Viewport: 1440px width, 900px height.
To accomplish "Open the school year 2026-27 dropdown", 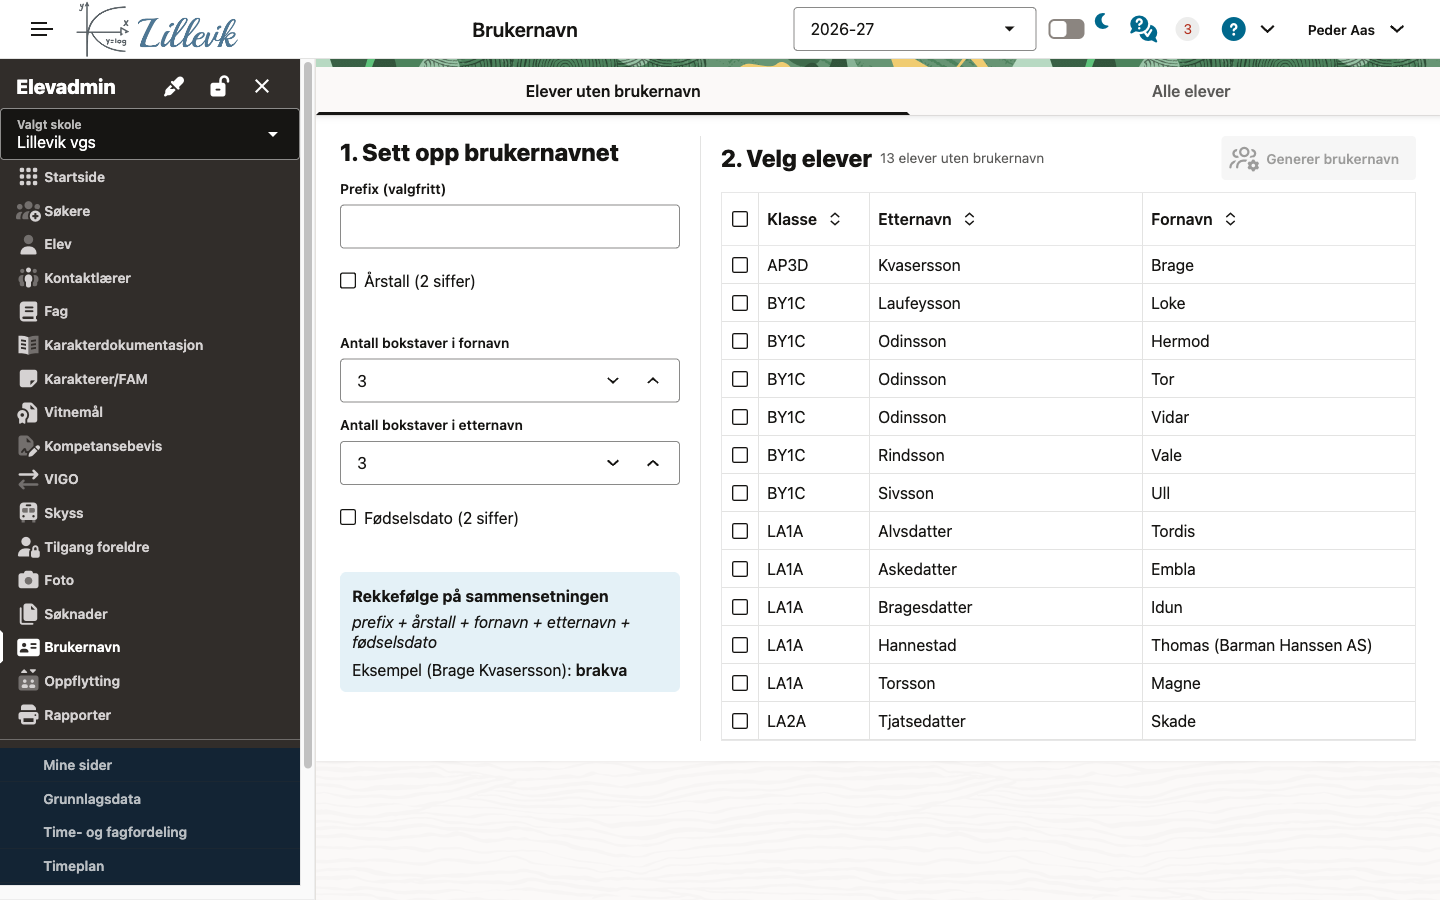I will (914, 29).
